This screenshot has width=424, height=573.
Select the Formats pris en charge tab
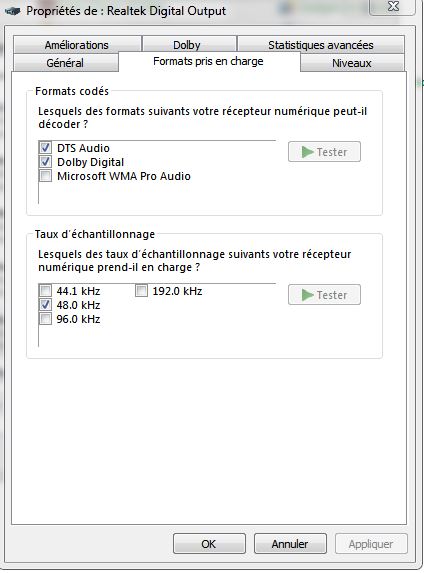point(209,61)
